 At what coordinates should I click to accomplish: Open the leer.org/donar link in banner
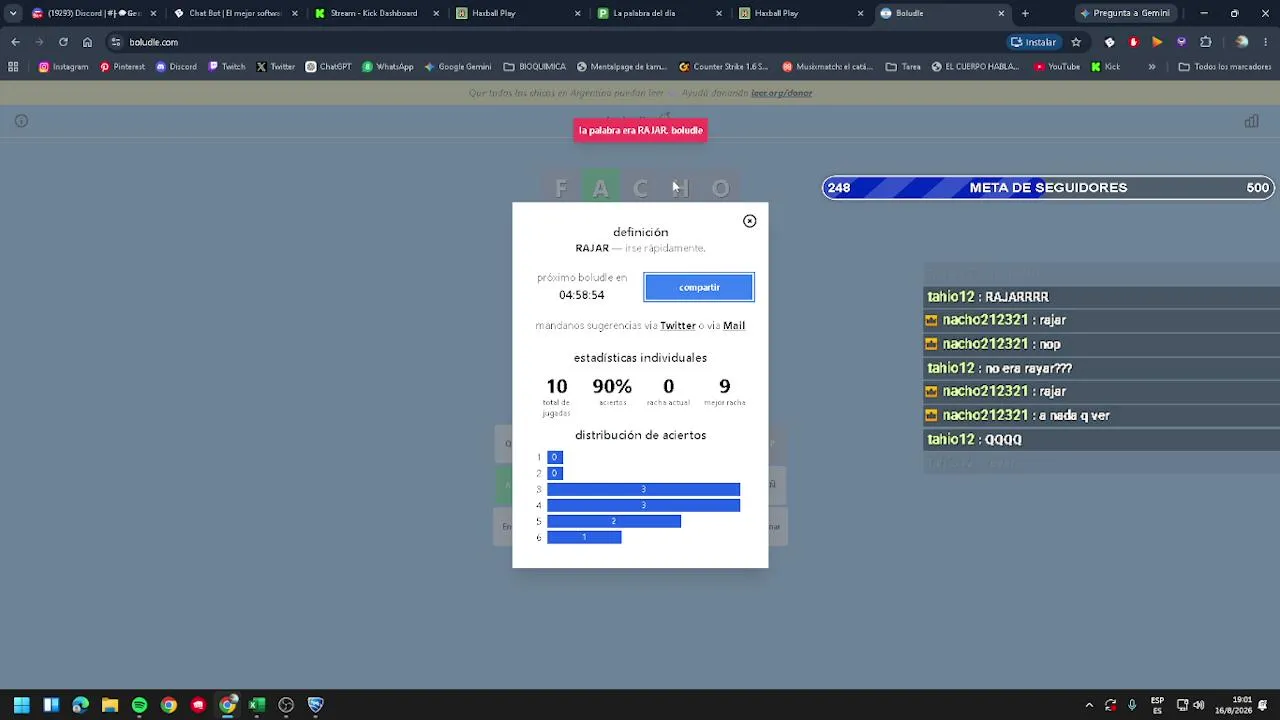pos(781,93)
